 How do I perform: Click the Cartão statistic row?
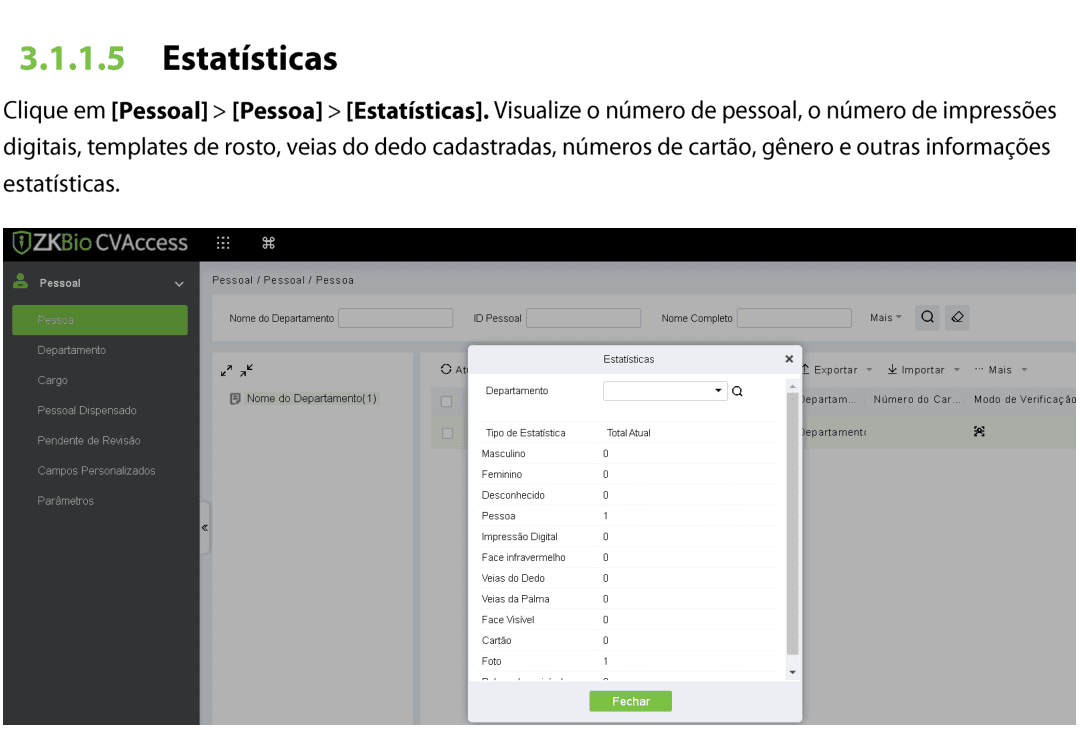[x=628, y=640]
